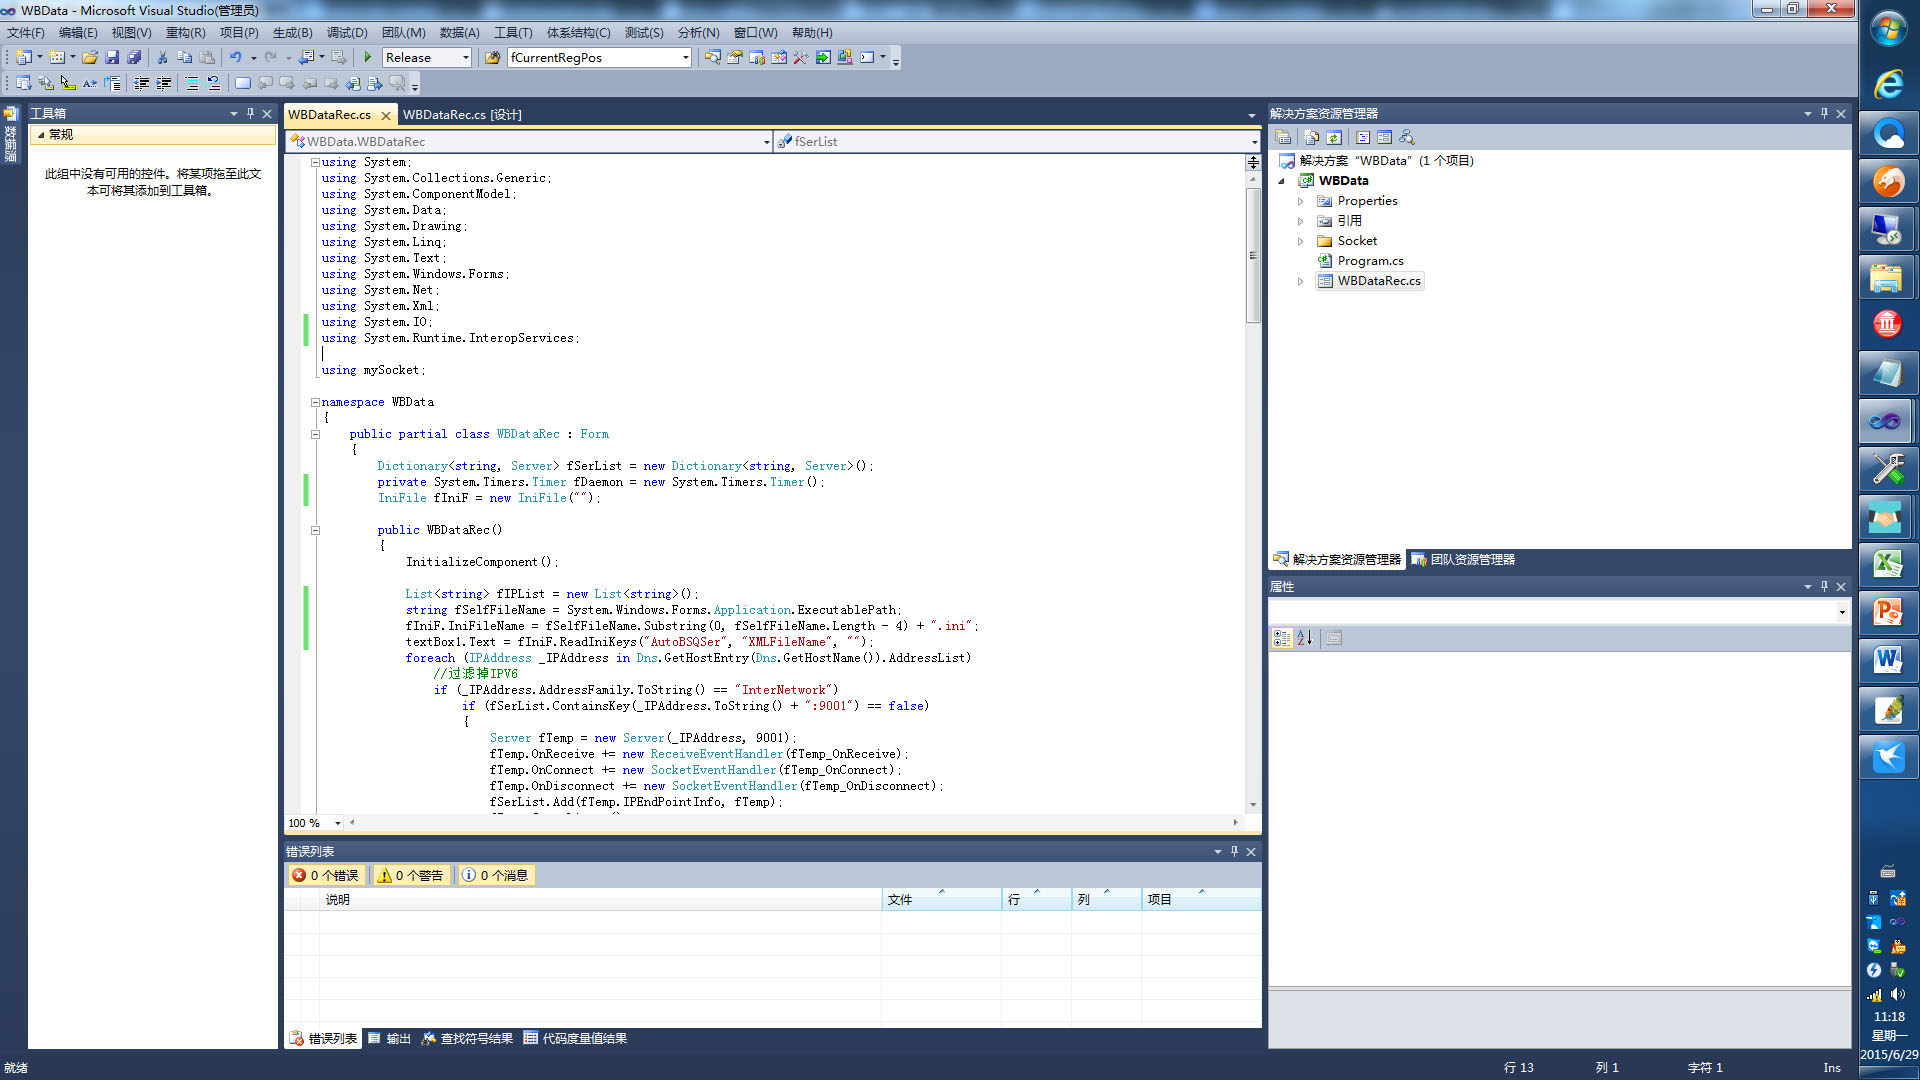Image resolution: width=1920 pixels, height=1080 pixels.
Task: Click the Find in Files icon
Action: 493,58
